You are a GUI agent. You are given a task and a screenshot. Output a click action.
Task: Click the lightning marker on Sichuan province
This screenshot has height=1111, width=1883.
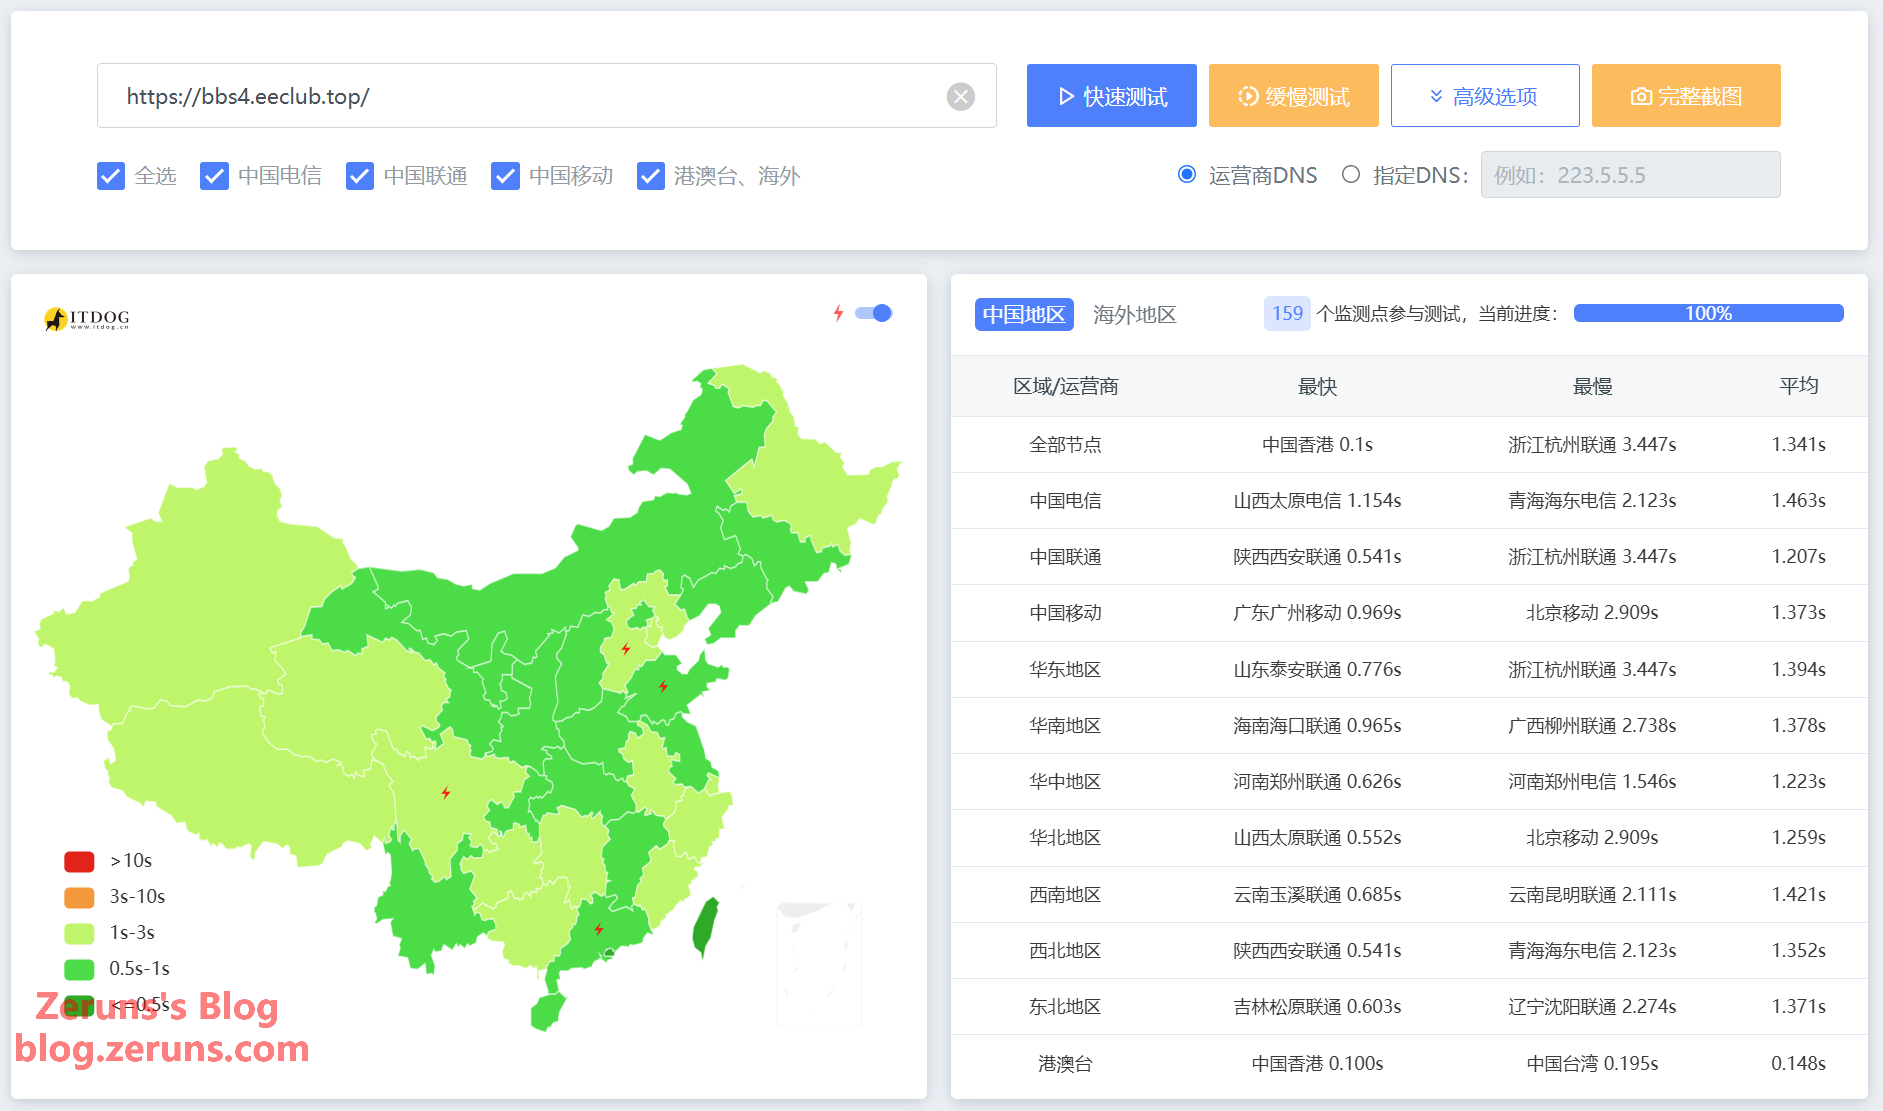[x=446, y=793]
